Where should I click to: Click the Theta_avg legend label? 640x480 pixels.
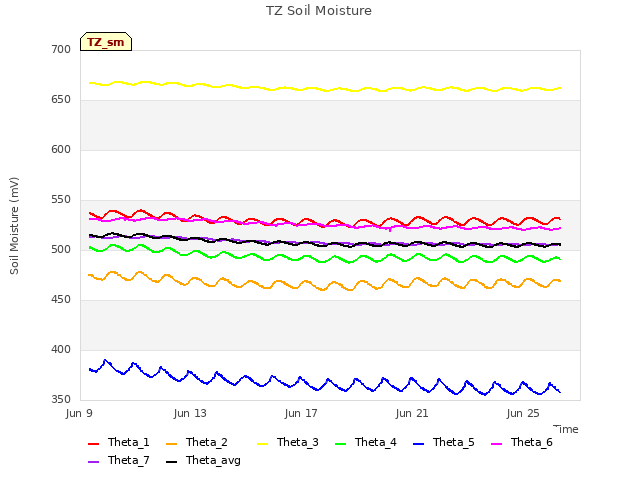[213, 460]
